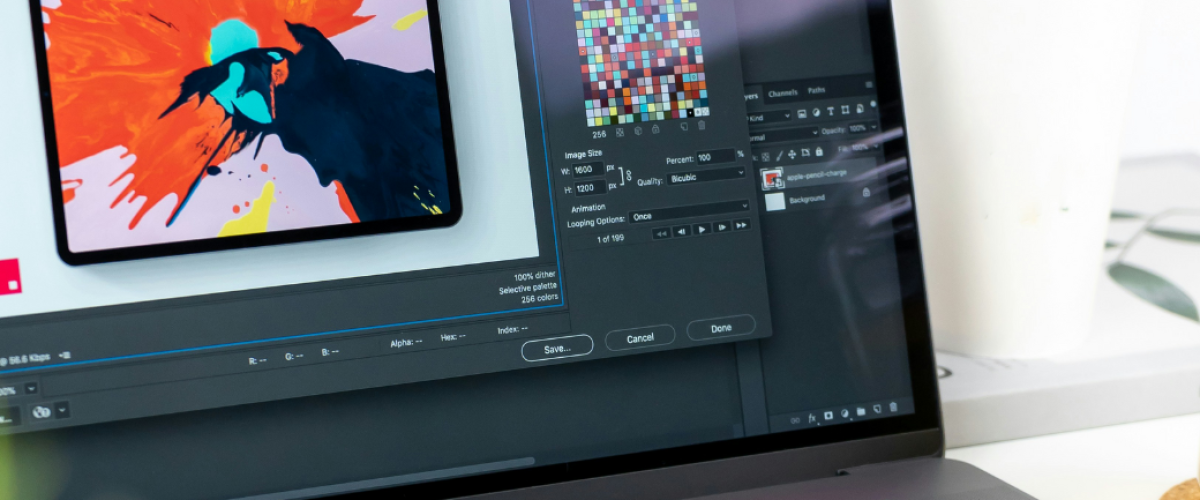The height and width of the screenshot is (500, 1200).
Task: Click the new group folder icon
Action: 861,411
